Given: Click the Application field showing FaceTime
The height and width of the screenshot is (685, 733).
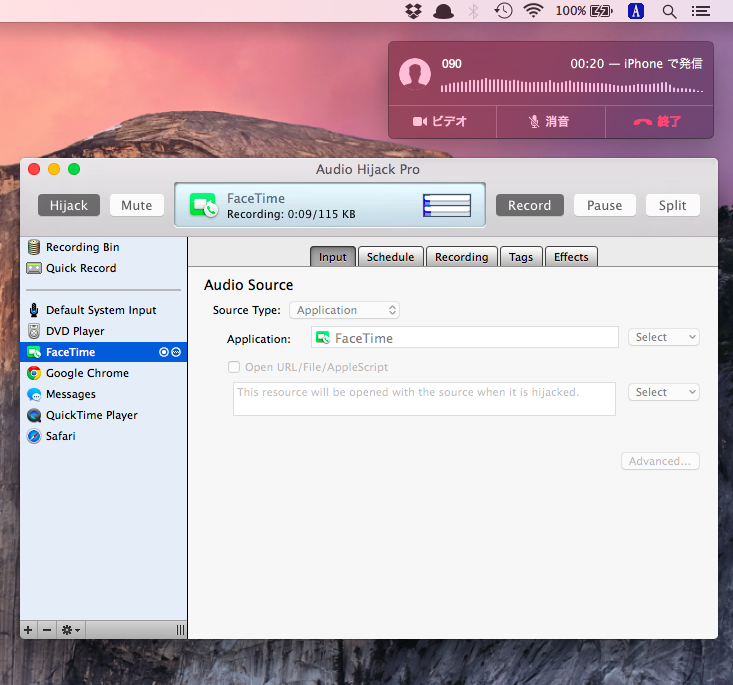Looking at the screenshot, I should (465, 337).
